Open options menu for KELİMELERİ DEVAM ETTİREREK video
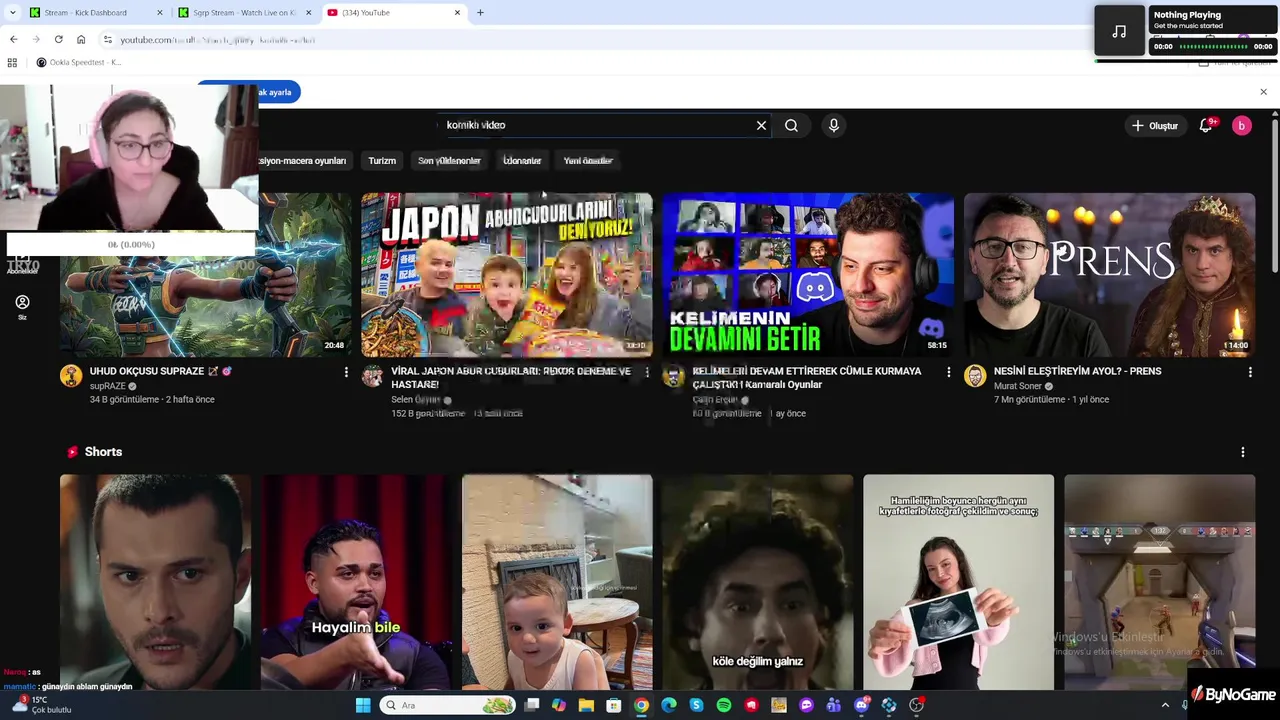The width and height of the screenshot is (1280, 720). 949,372
